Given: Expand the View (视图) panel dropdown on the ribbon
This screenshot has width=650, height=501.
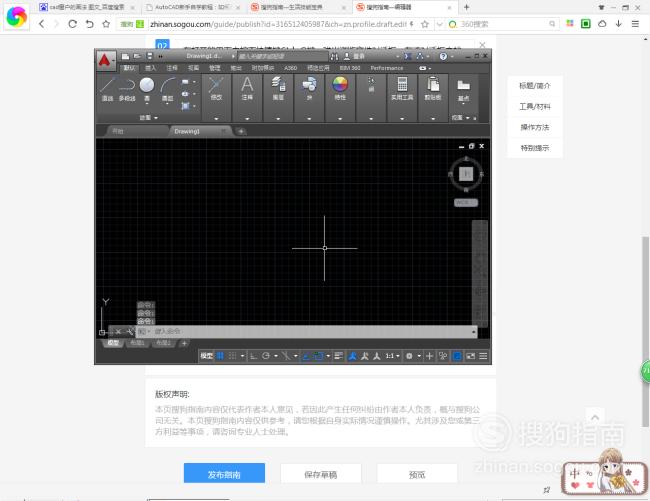Looking at the screenshot, I should pos(463,118).
